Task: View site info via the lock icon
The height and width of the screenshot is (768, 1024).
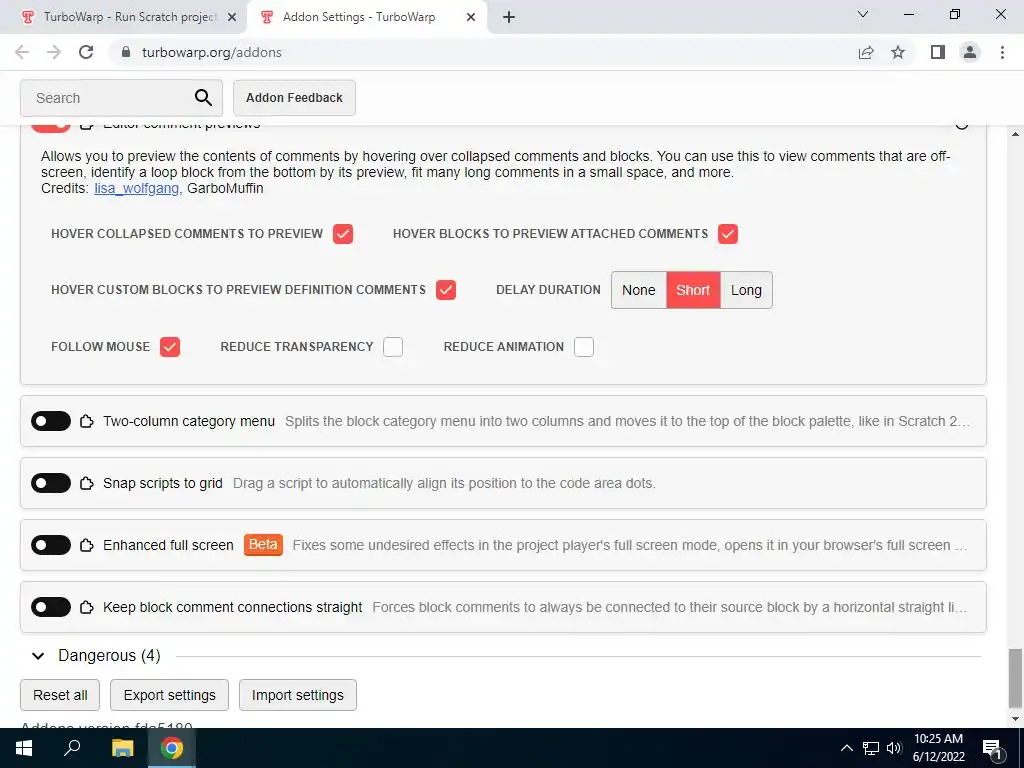Action: [x=126, y=52]
